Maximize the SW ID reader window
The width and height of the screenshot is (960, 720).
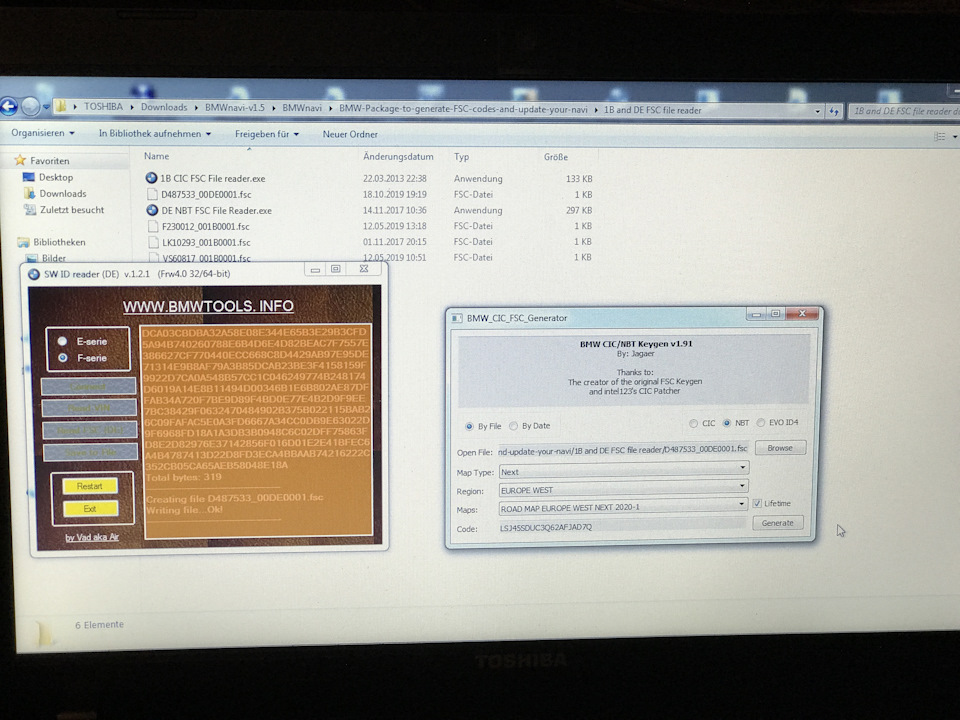click(336, 269)
